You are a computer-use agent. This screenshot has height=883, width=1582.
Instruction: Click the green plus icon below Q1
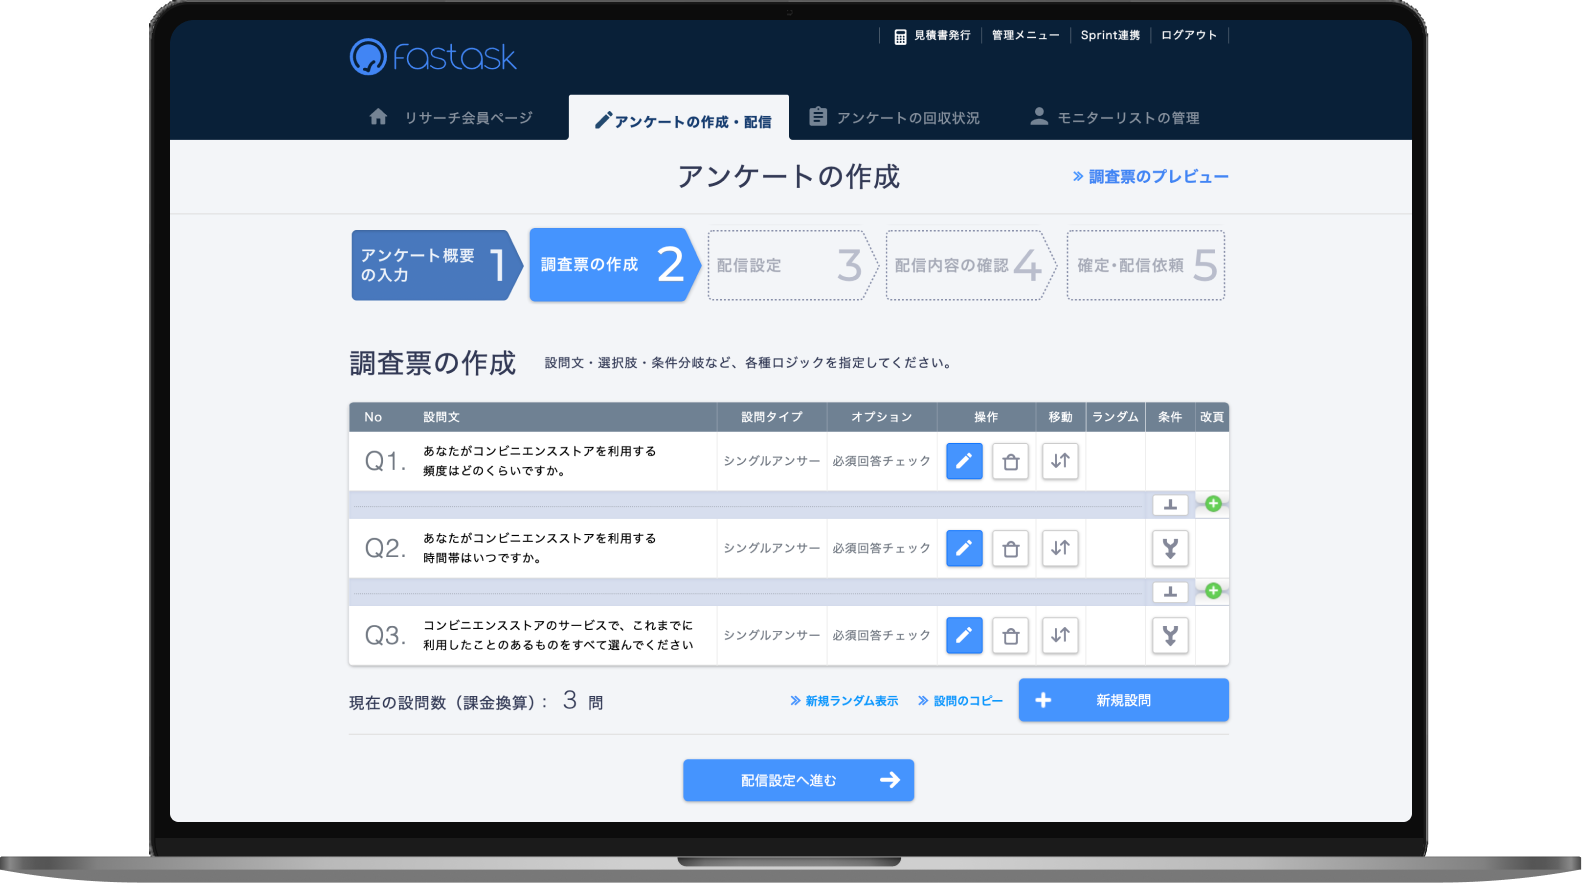(1213, 504)
